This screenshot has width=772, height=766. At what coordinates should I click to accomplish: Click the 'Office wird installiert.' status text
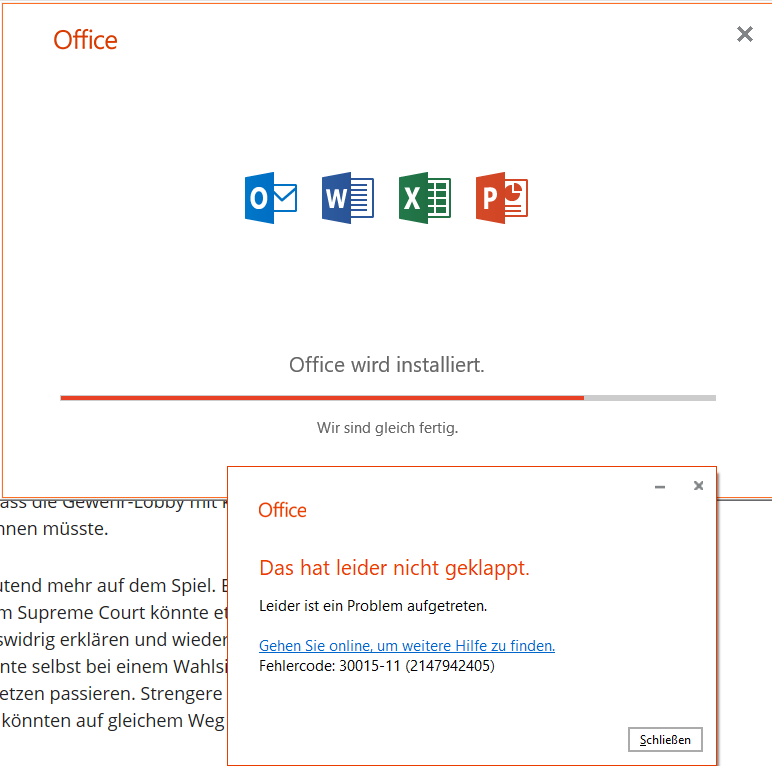coord(386,365)
